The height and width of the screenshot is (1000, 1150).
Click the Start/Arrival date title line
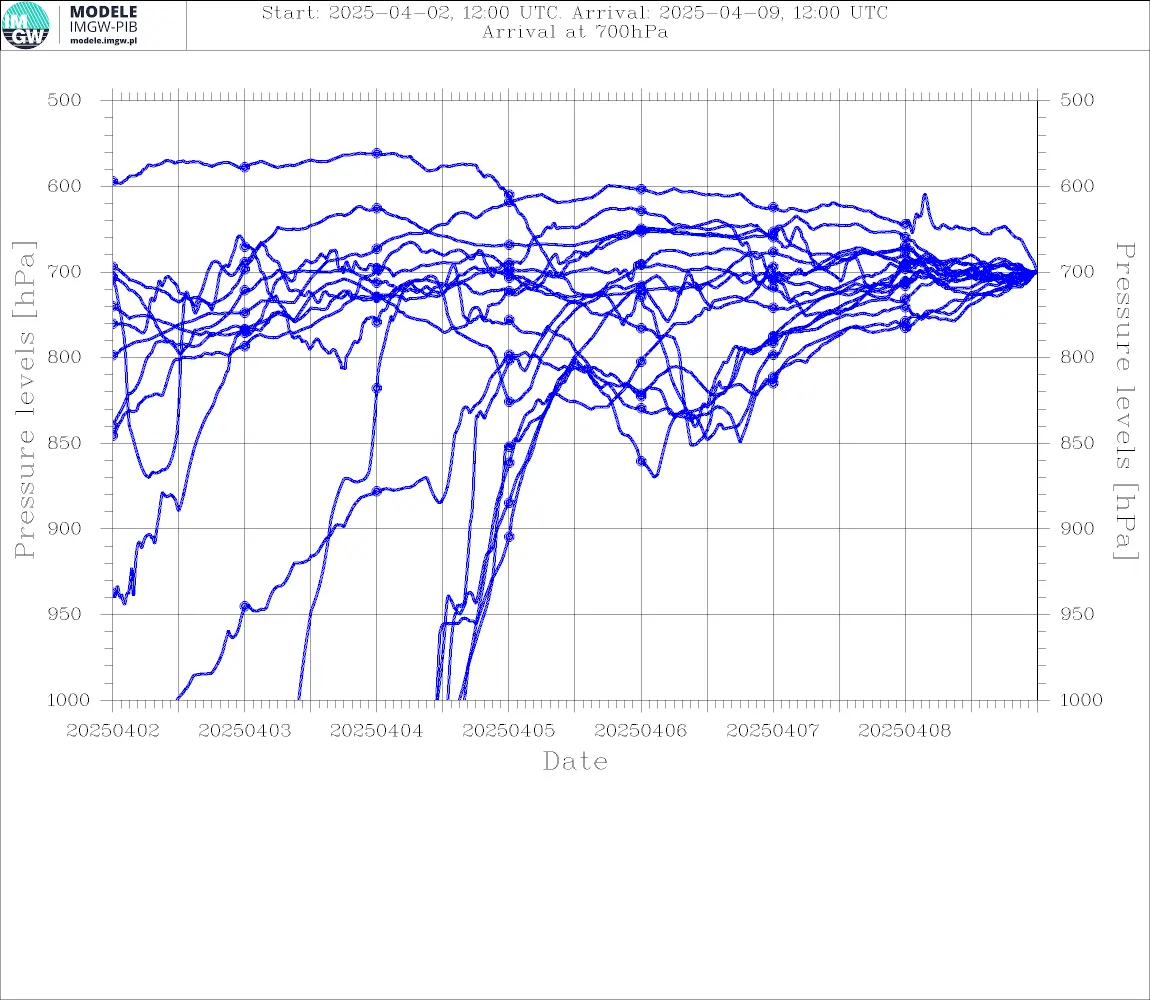tap(575, 12)
